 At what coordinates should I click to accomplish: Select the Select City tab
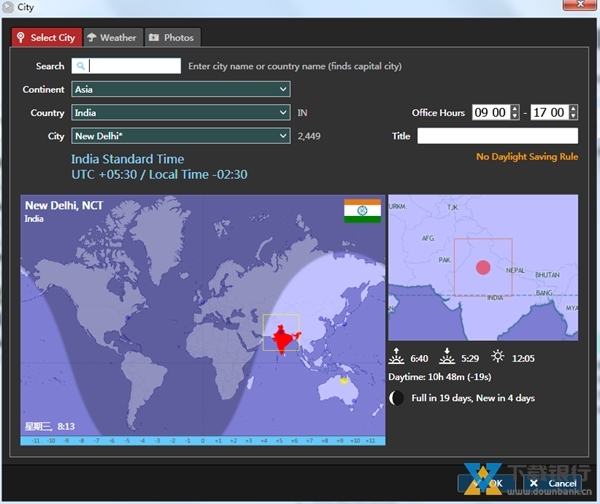pyautogui.click(x=45, y=38)
